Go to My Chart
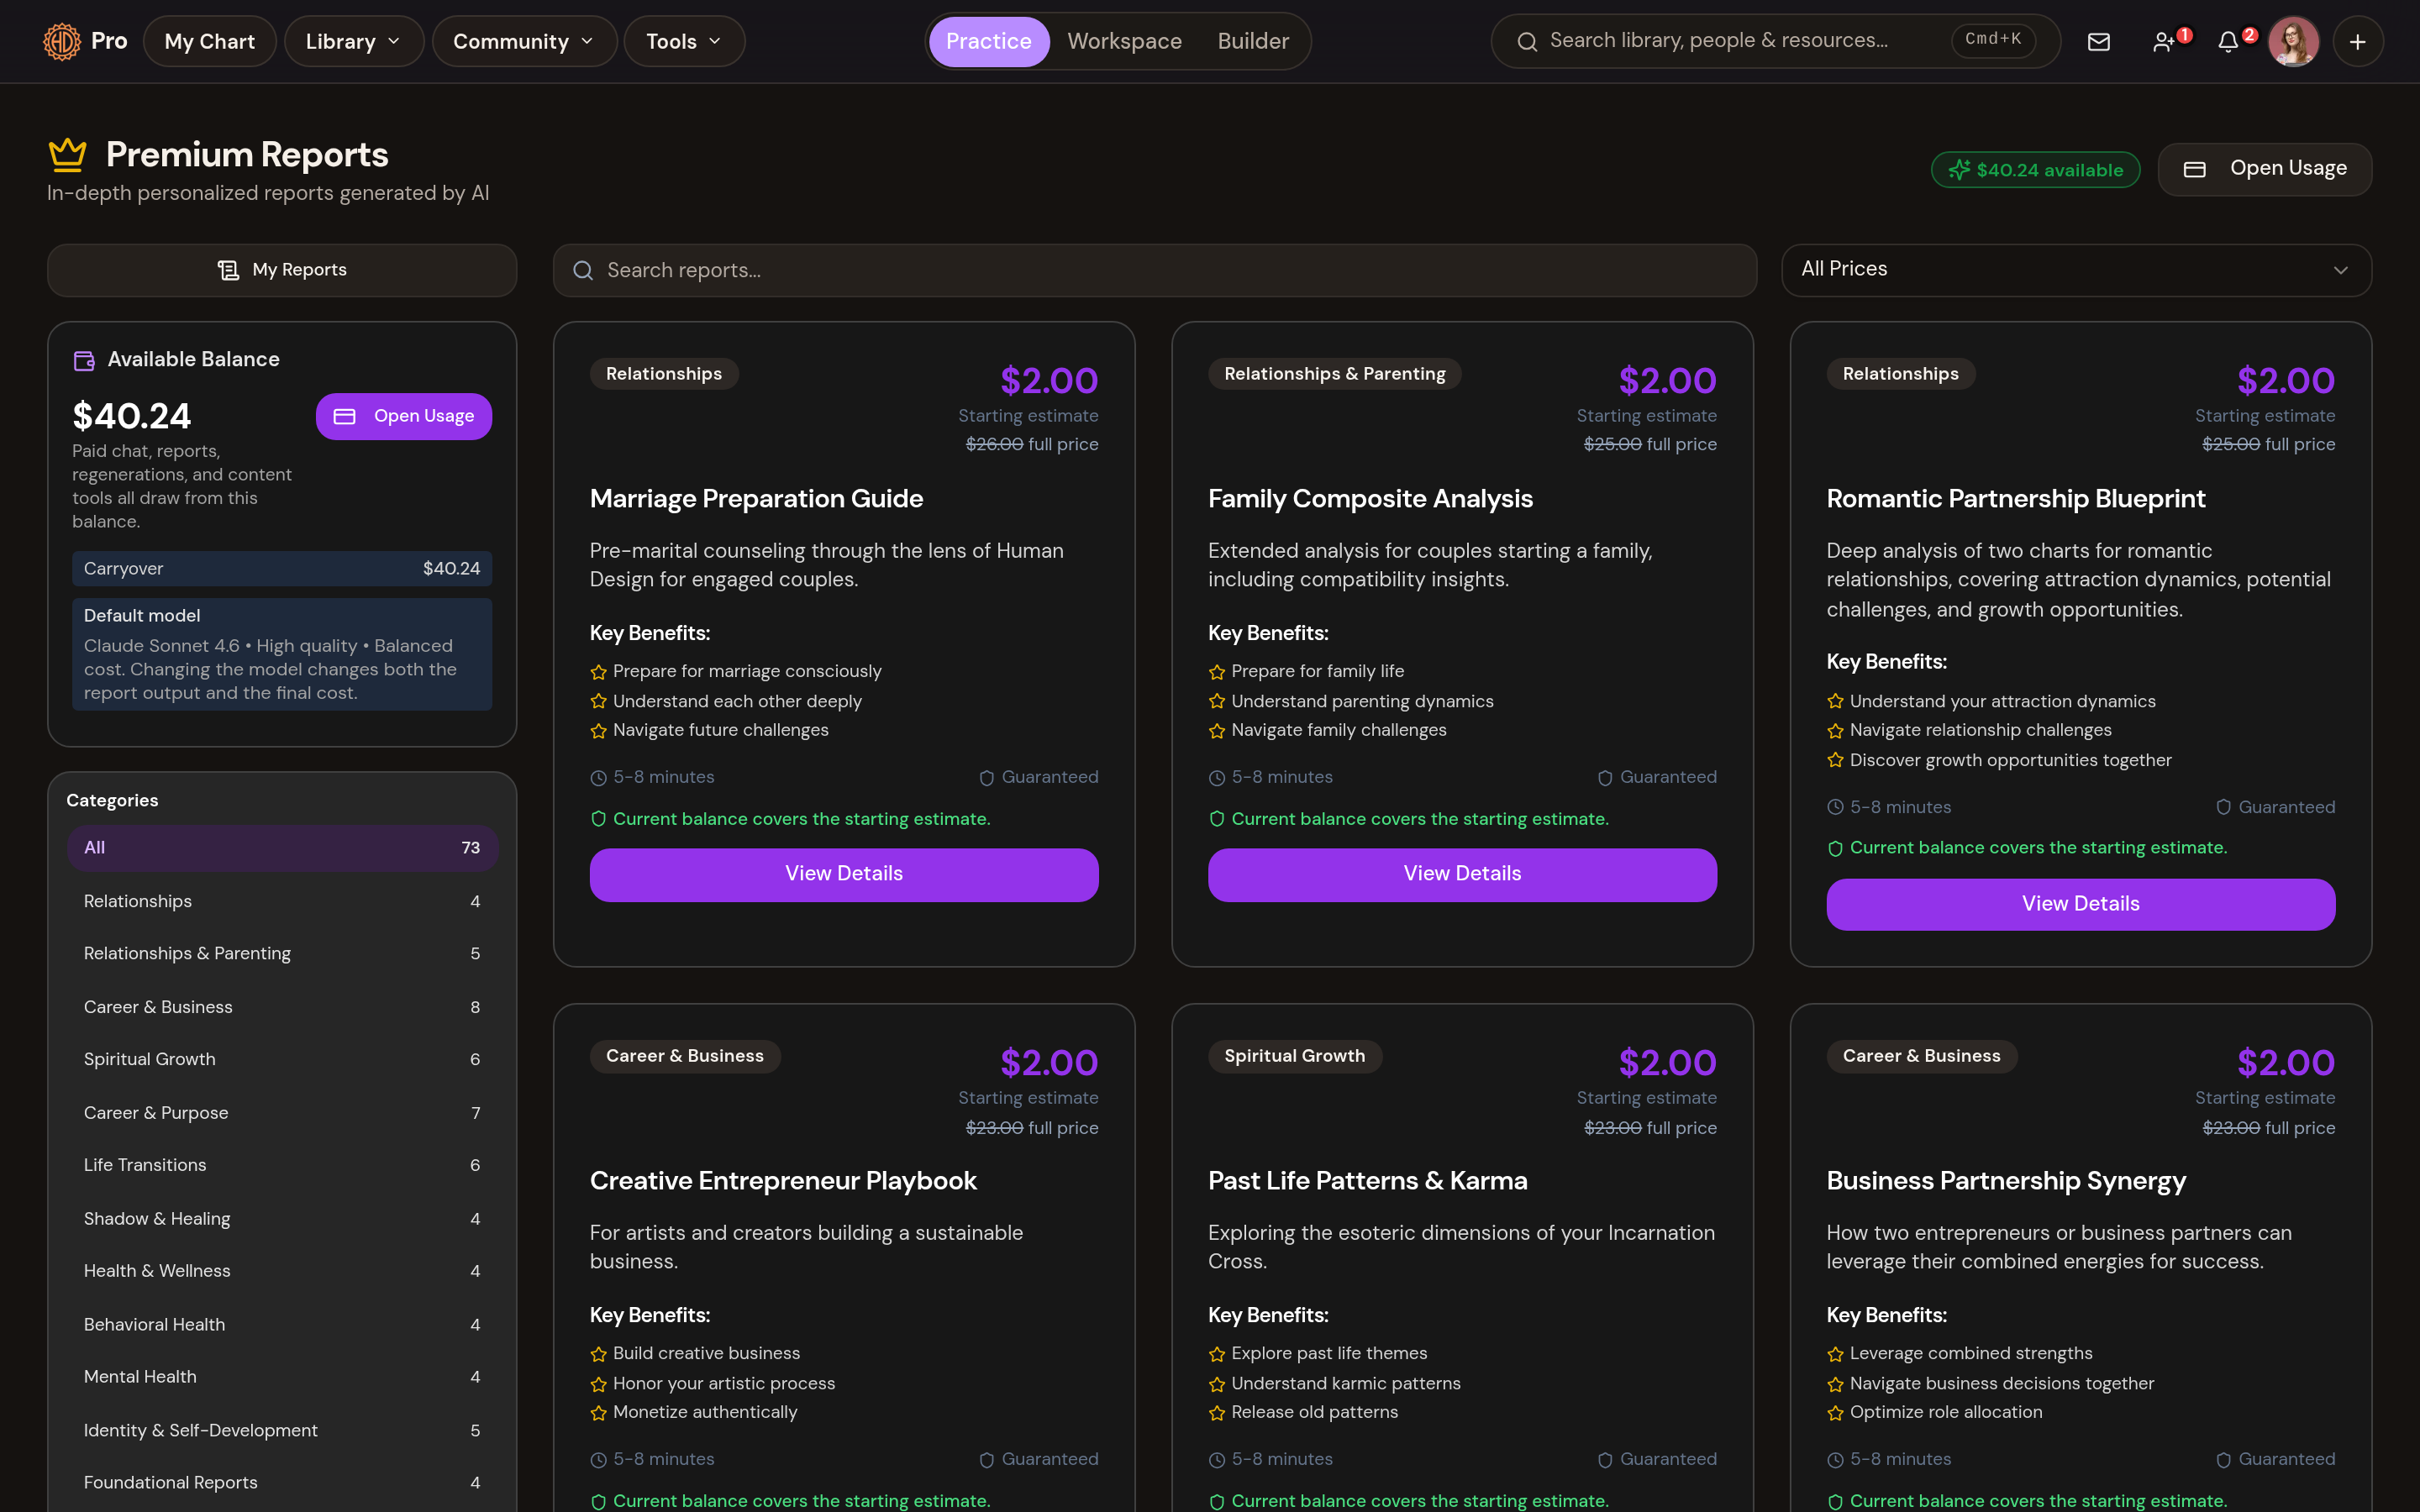This screenshot has height=1512, width=2420. [209, 41]
